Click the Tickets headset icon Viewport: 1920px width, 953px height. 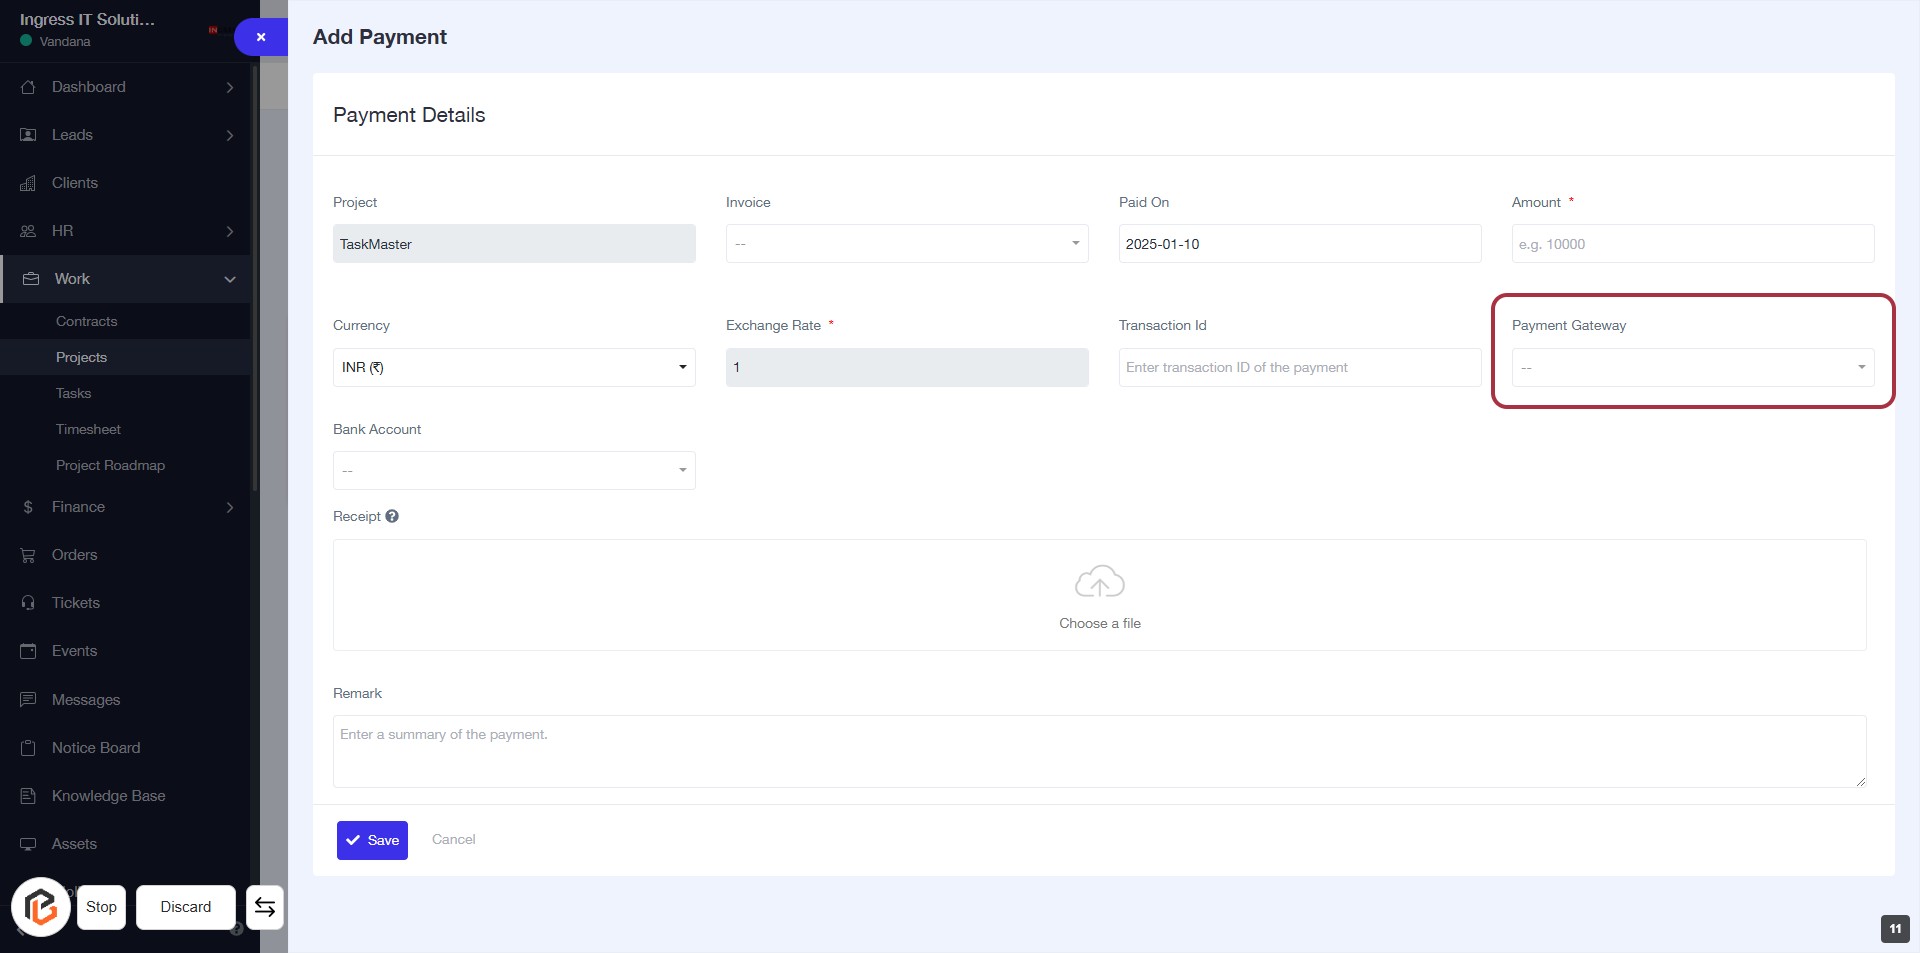[28, 603]
